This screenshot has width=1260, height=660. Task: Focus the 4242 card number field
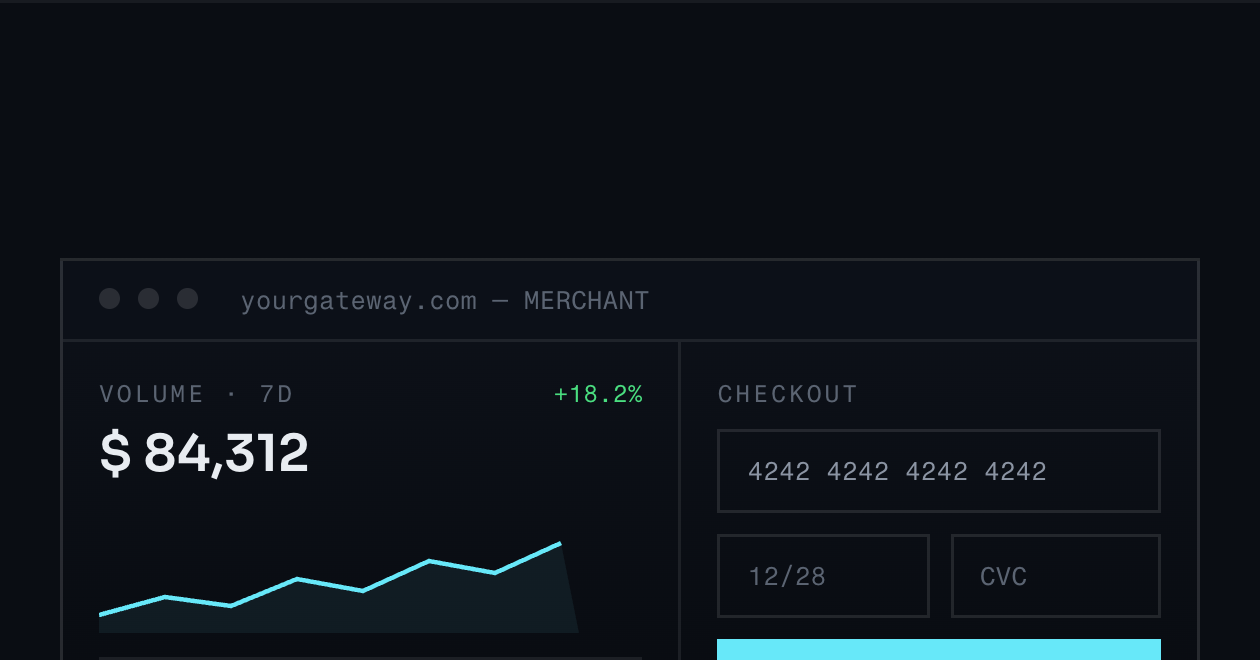(939, 471)
